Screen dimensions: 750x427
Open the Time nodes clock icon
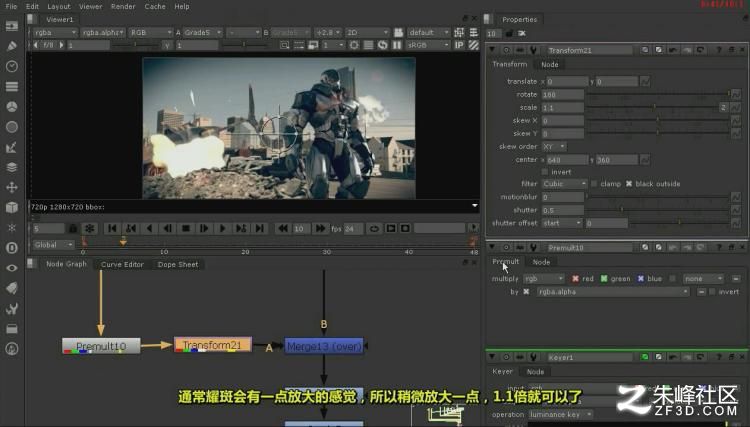tap(12, 66)
